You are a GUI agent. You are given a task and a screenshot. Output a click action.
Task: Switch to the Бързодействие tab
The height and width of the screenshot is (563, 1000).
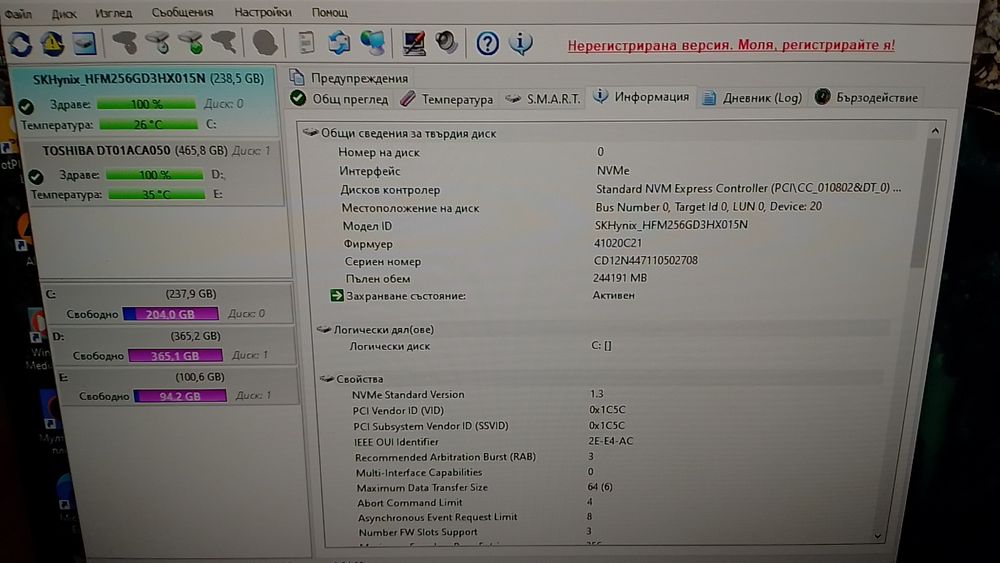pyautogui.click(x=866, y=97)
